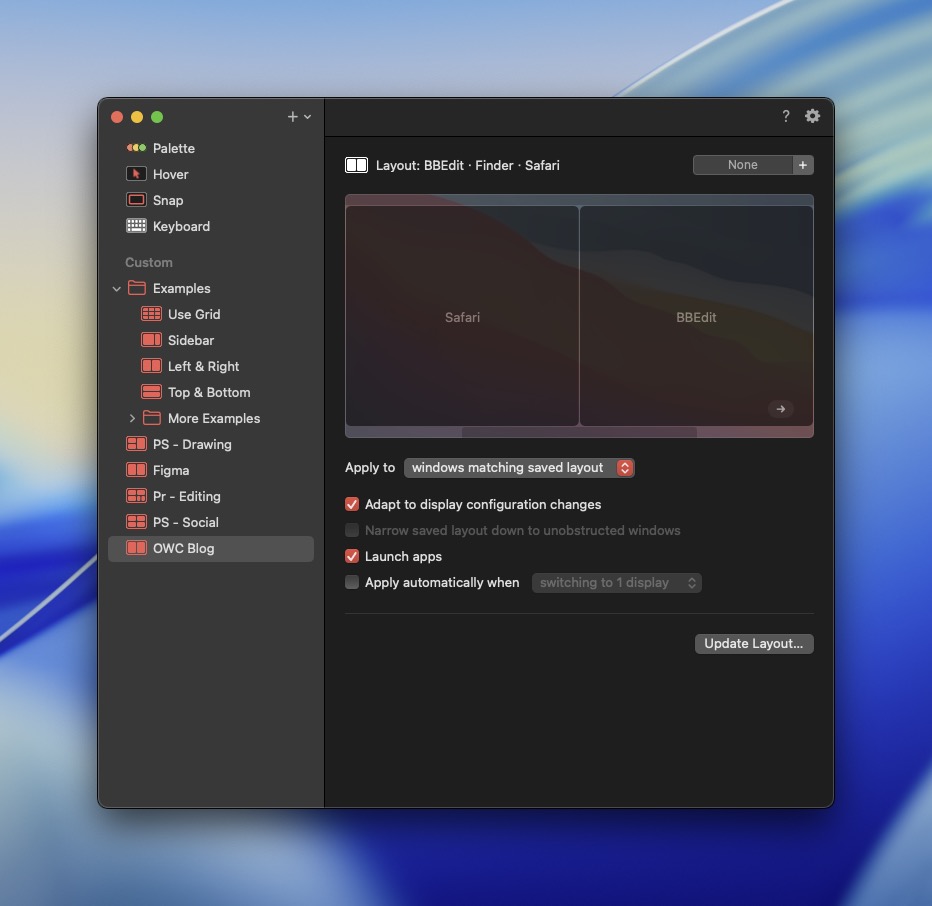The image size is (932, 906).
Task: Disable the Launch apps checkbox
Action: (352, 556)
